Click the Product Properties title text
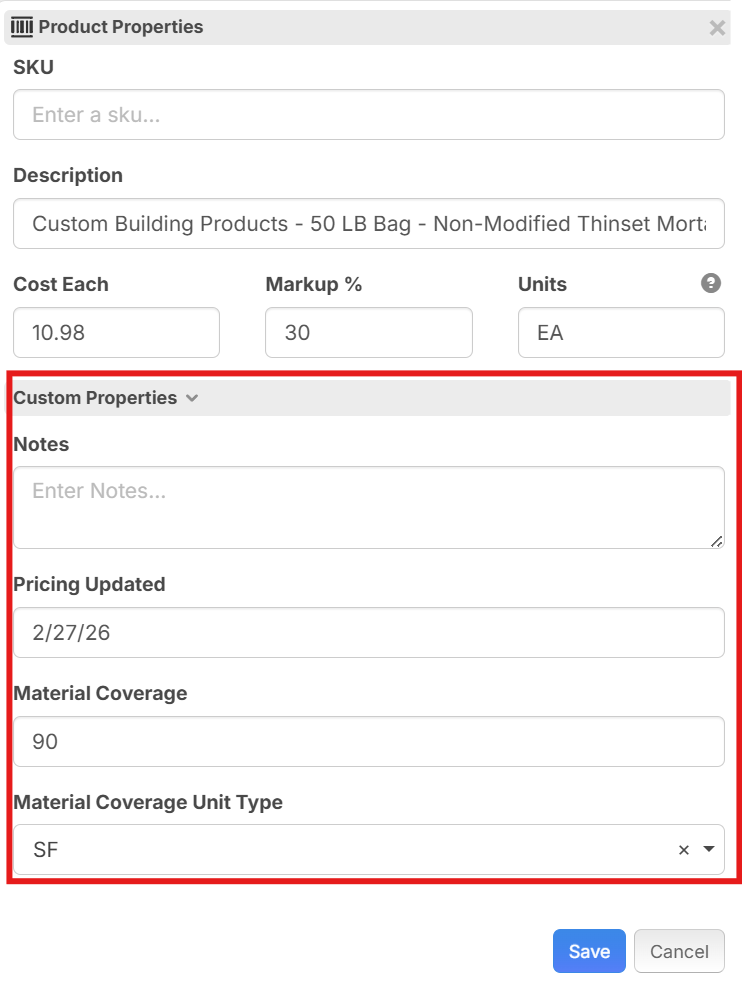 tap(121, 27)
